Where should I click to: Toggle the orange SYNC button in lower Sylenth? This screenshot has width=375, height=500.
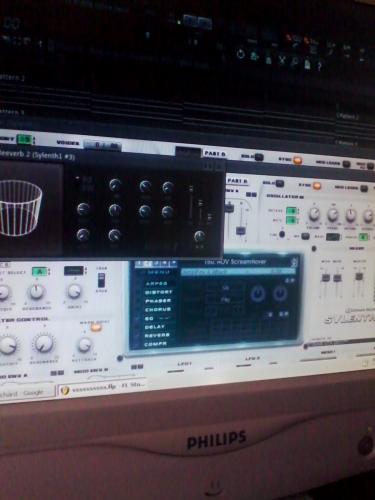pyautogui.click(x=316, y=185)
